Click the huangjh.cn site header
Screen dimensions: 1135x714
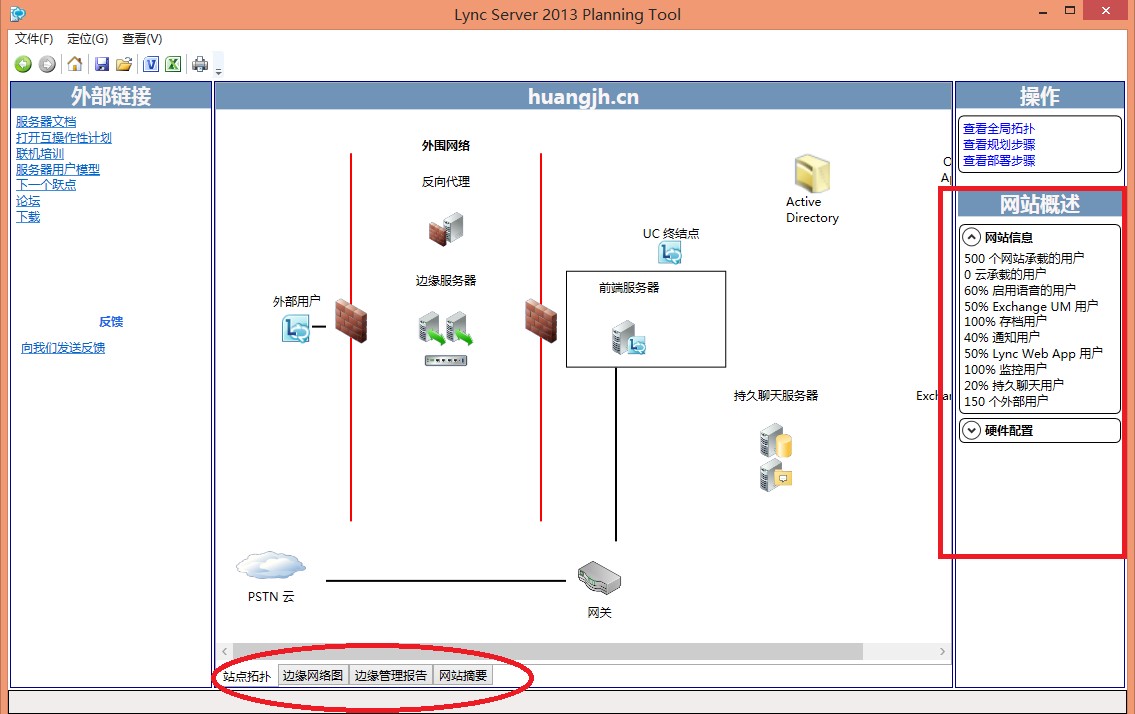coord(583,96)
